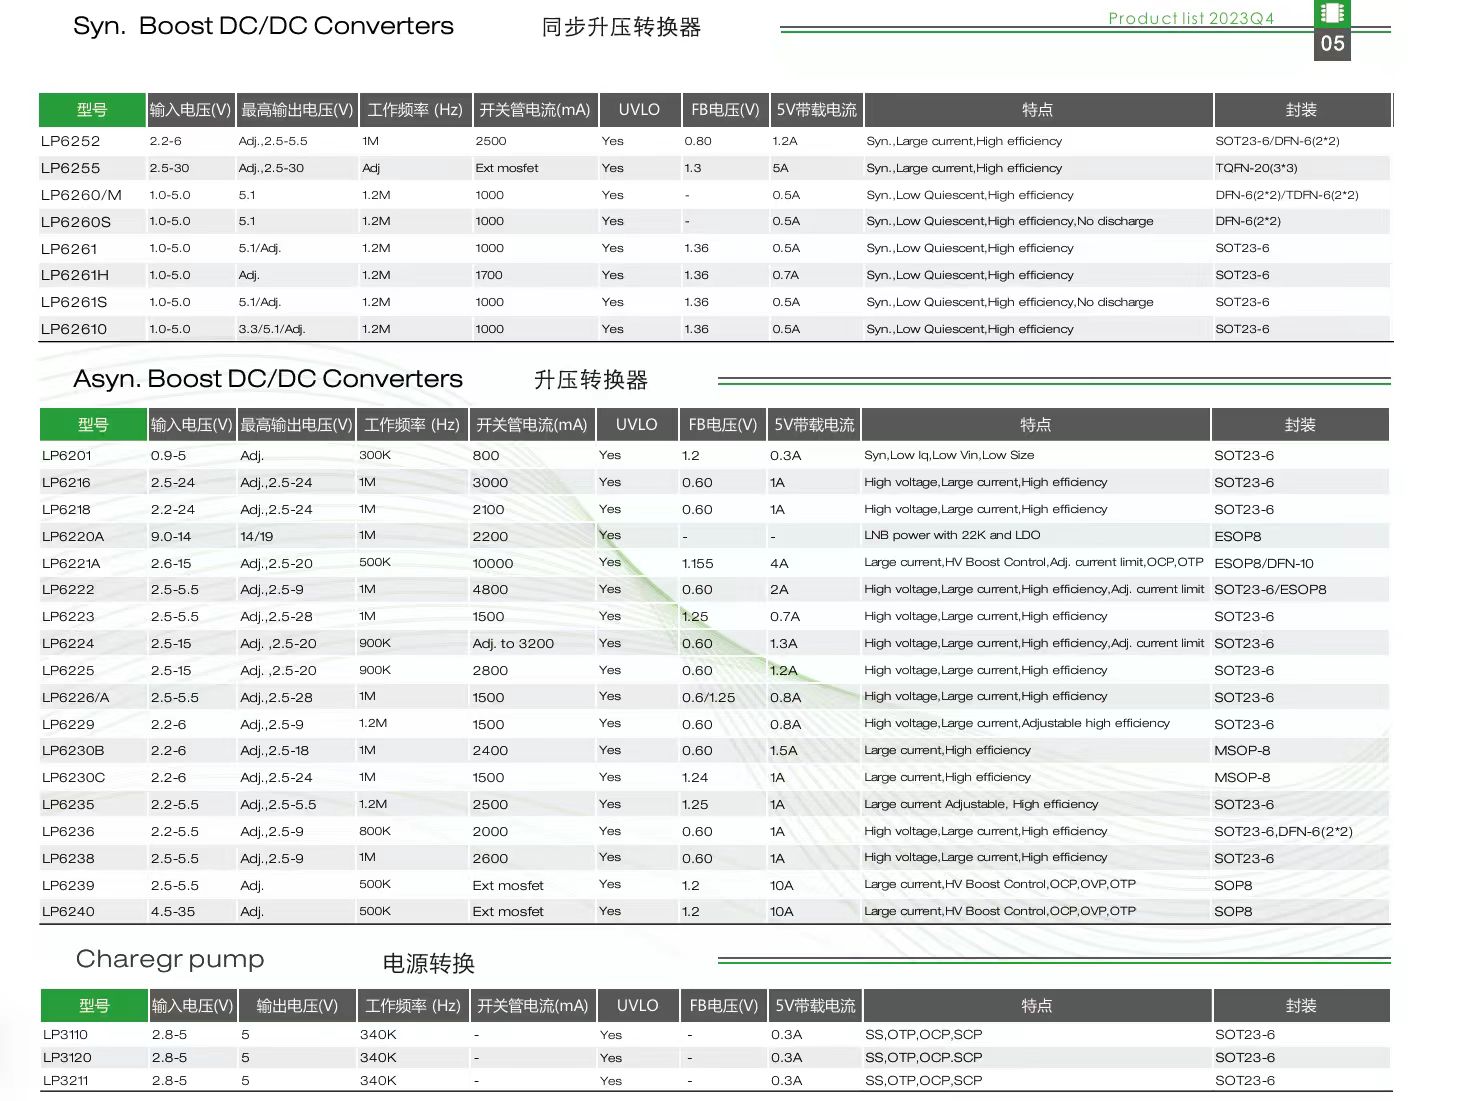Click switch current 10000 of LP6221A
The width and height of the screenshot is (1468, 1101).
click(492, 563)
